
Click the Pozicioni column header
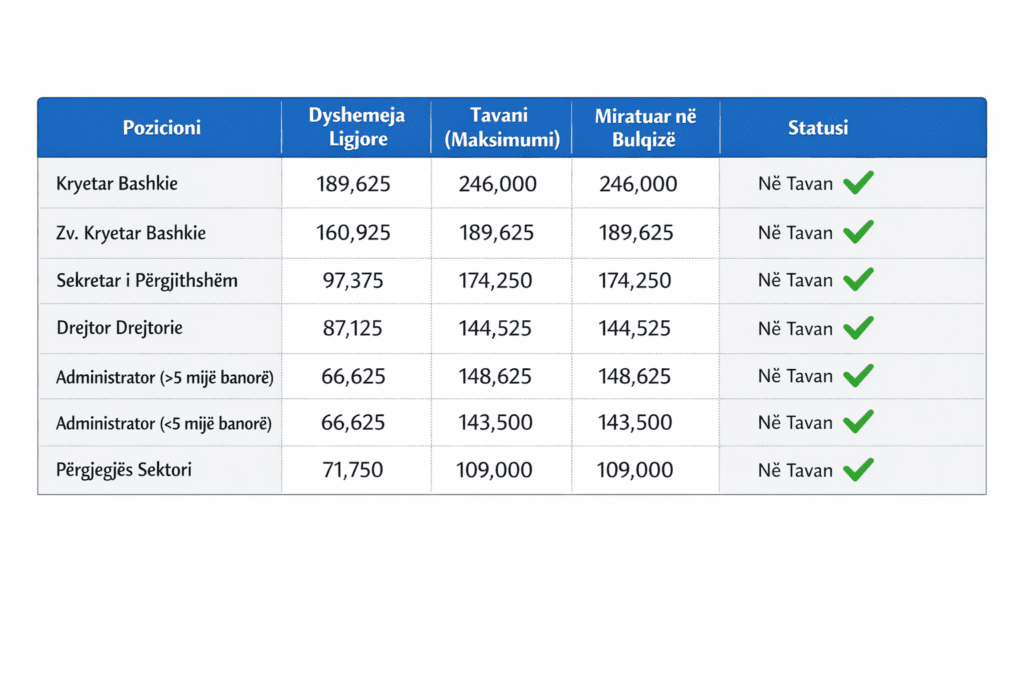tap(161, 128)
